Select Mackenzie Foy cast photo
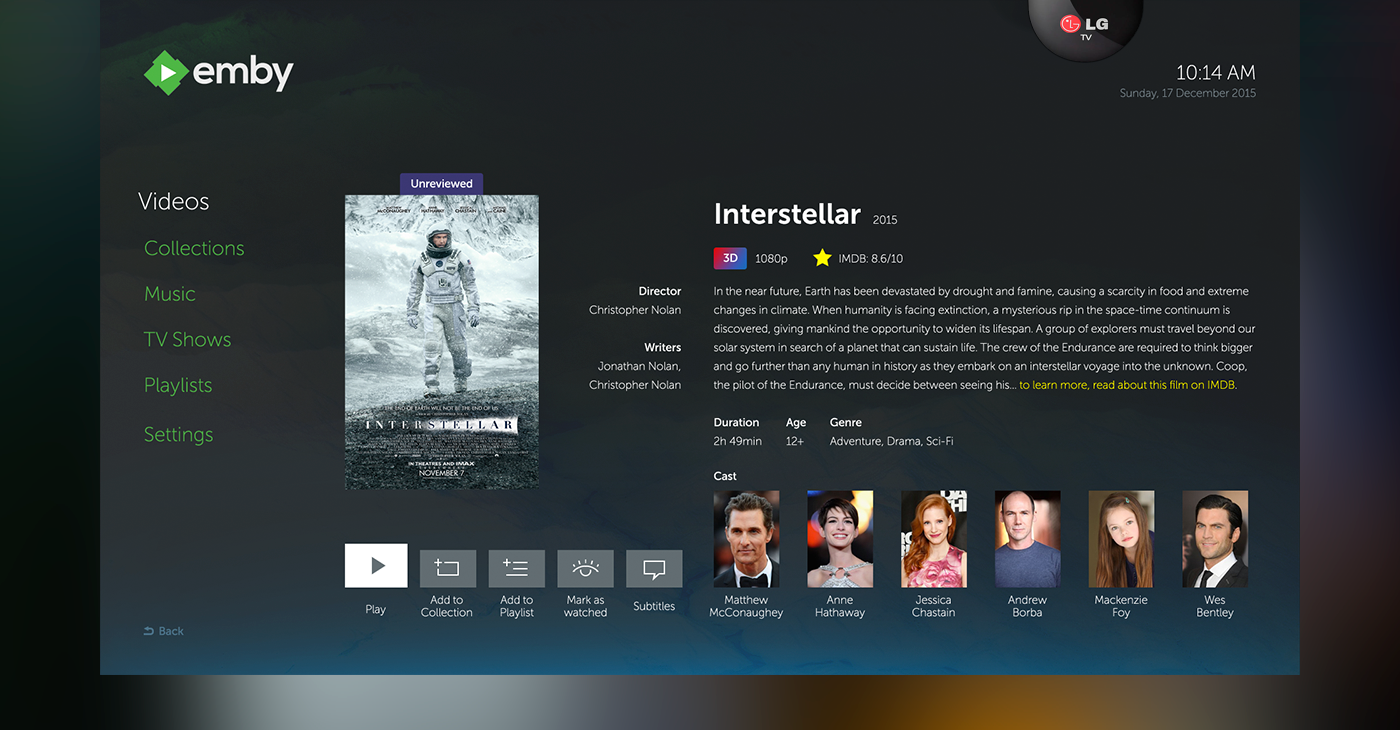This screenshot has height=730, width=1400. coord(1121,539)
